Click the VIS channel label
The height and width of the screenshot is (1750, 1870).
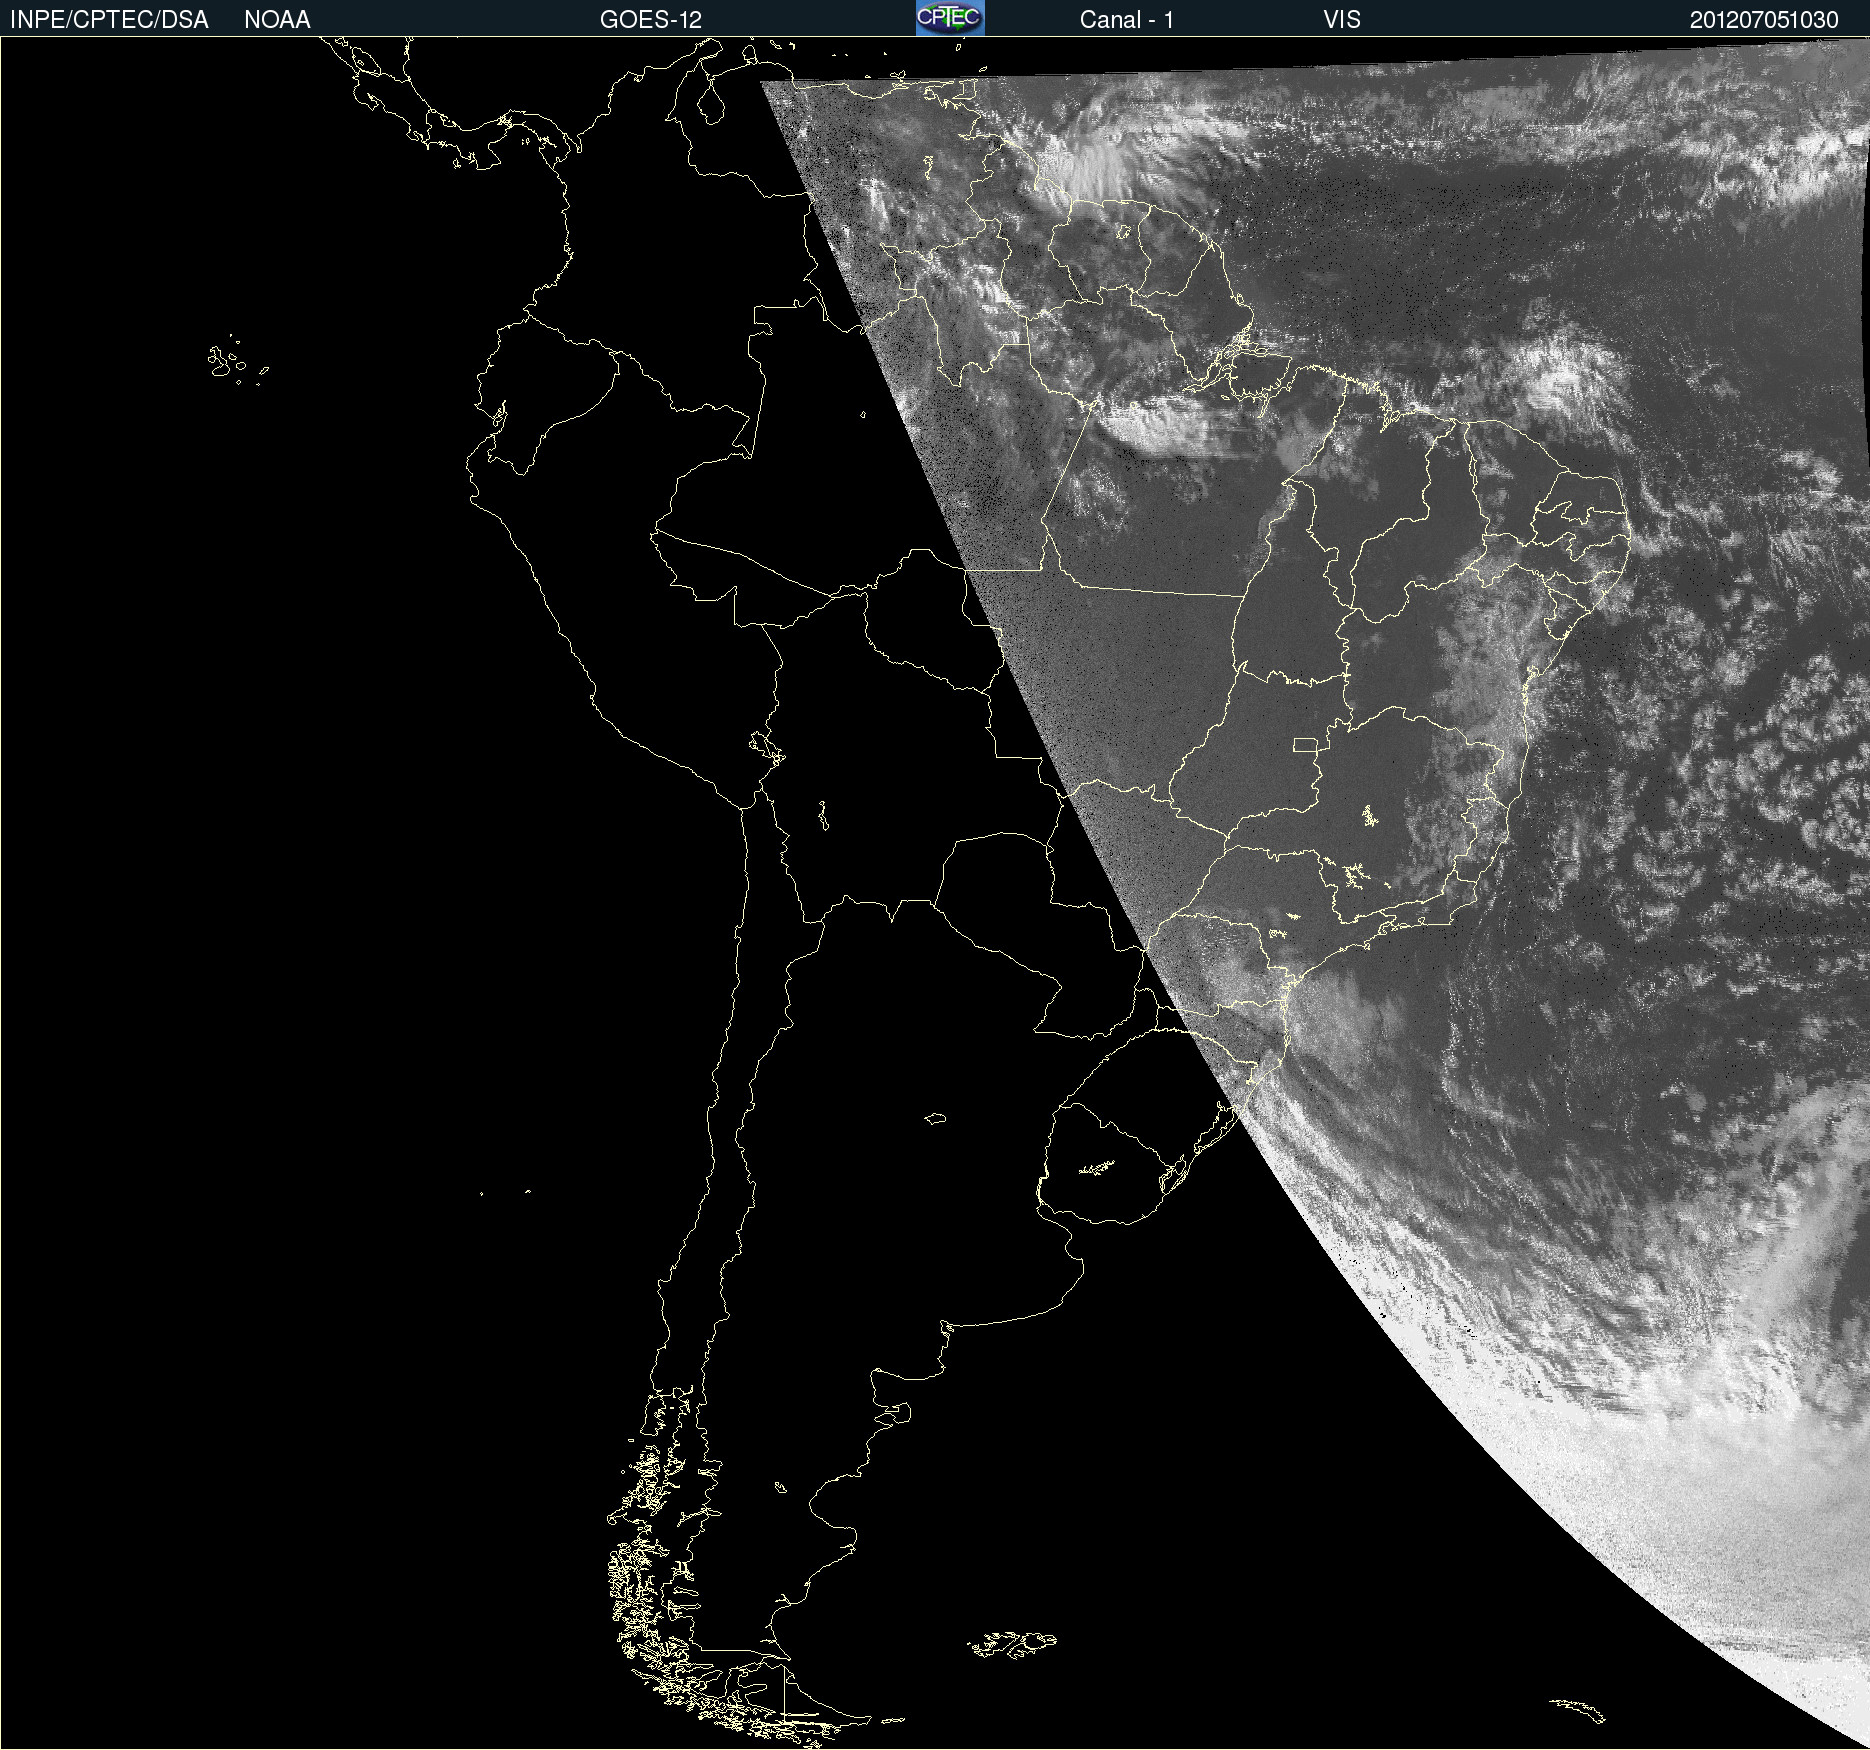[1342, 20]
